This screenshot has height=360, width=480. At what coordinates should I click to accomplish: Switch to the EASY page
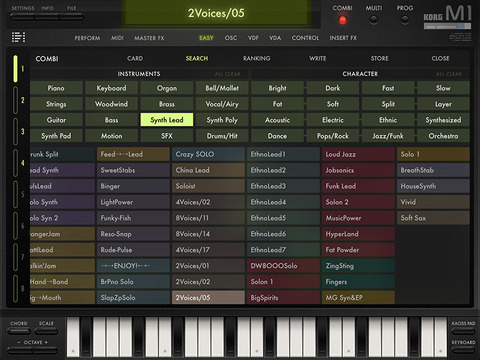(x=206, y=38)
